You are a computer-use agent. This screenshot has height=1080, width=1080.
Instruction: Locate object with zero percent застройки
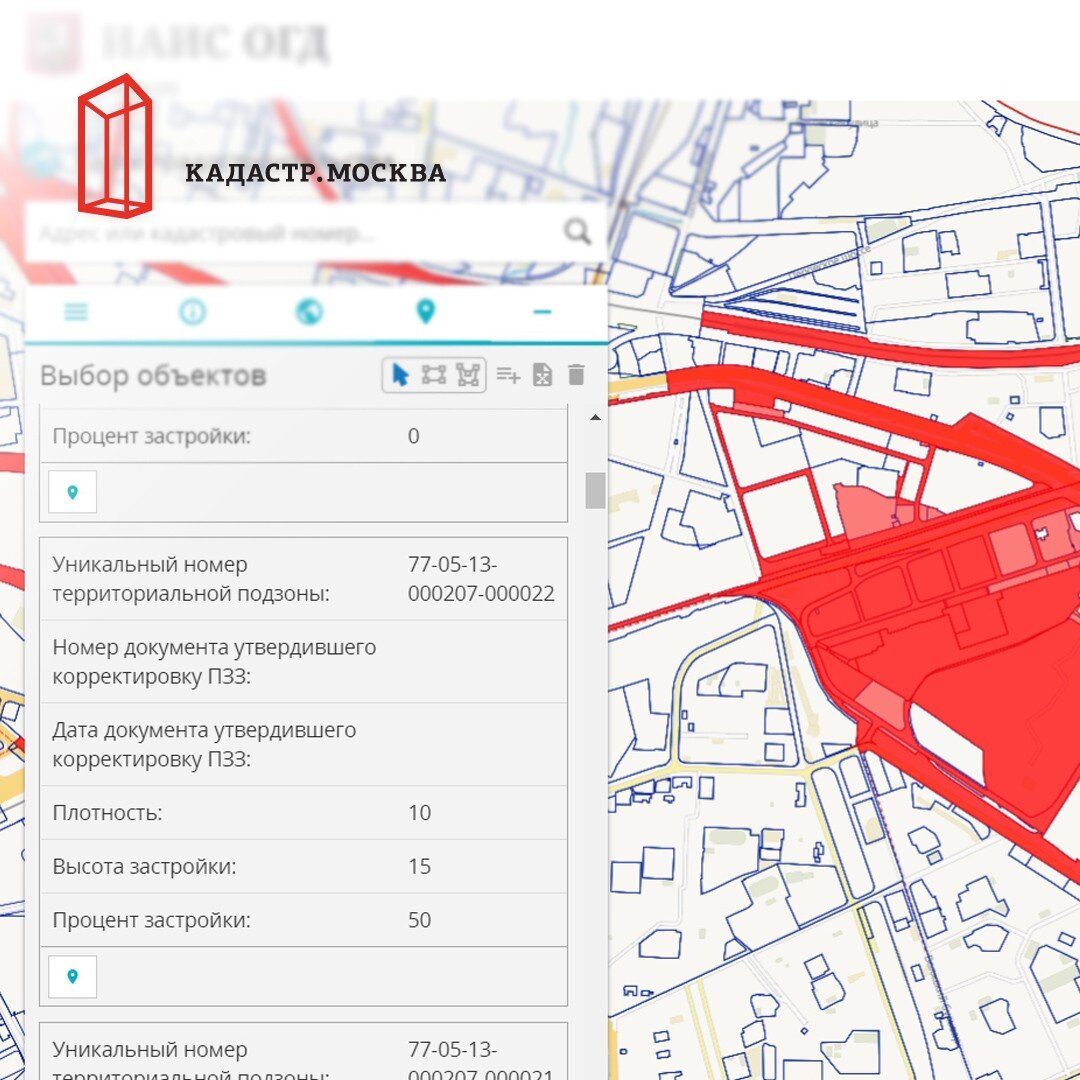(72, 492)
